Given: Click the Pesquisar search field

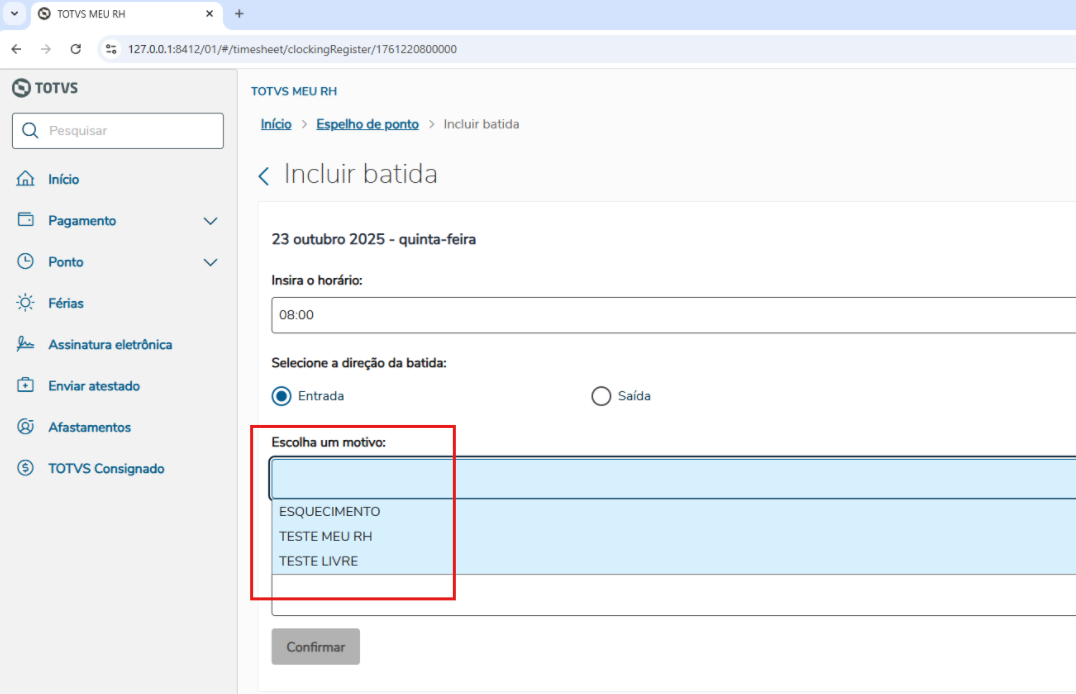Looking at the screenshot, I should tap(118, 130).
